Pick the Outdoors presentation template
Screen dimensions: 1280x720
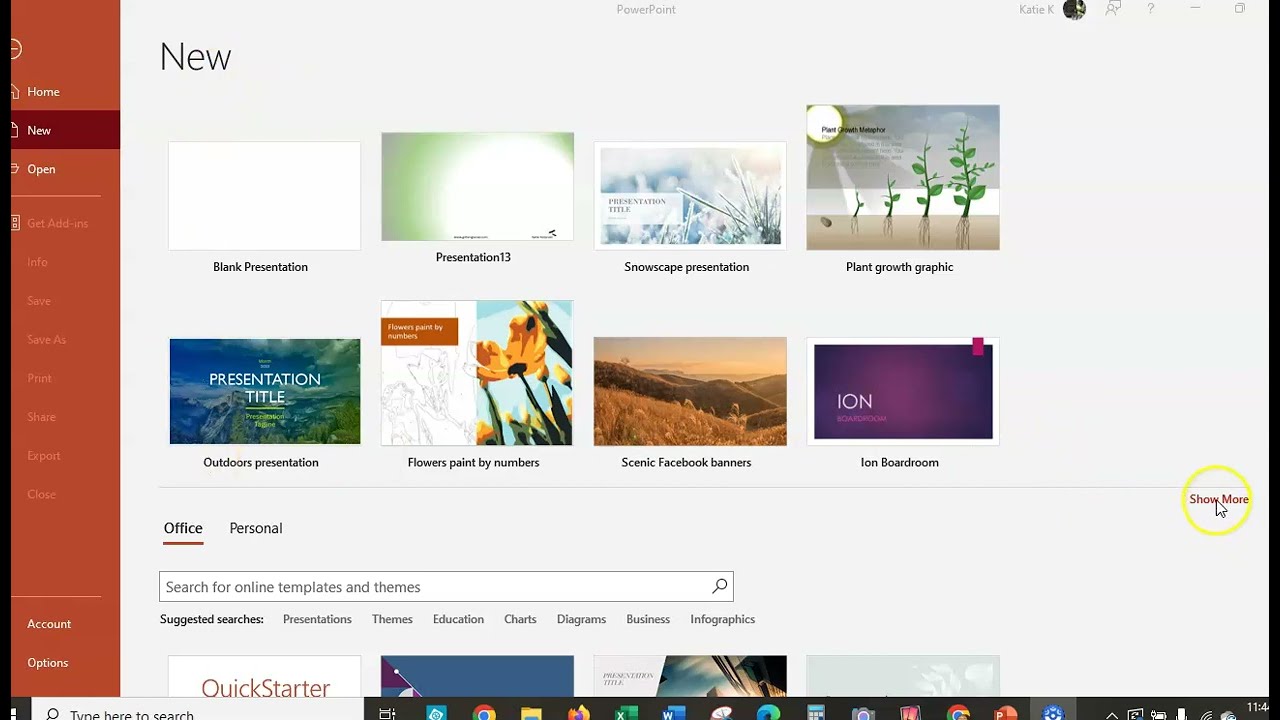point(264,391)
